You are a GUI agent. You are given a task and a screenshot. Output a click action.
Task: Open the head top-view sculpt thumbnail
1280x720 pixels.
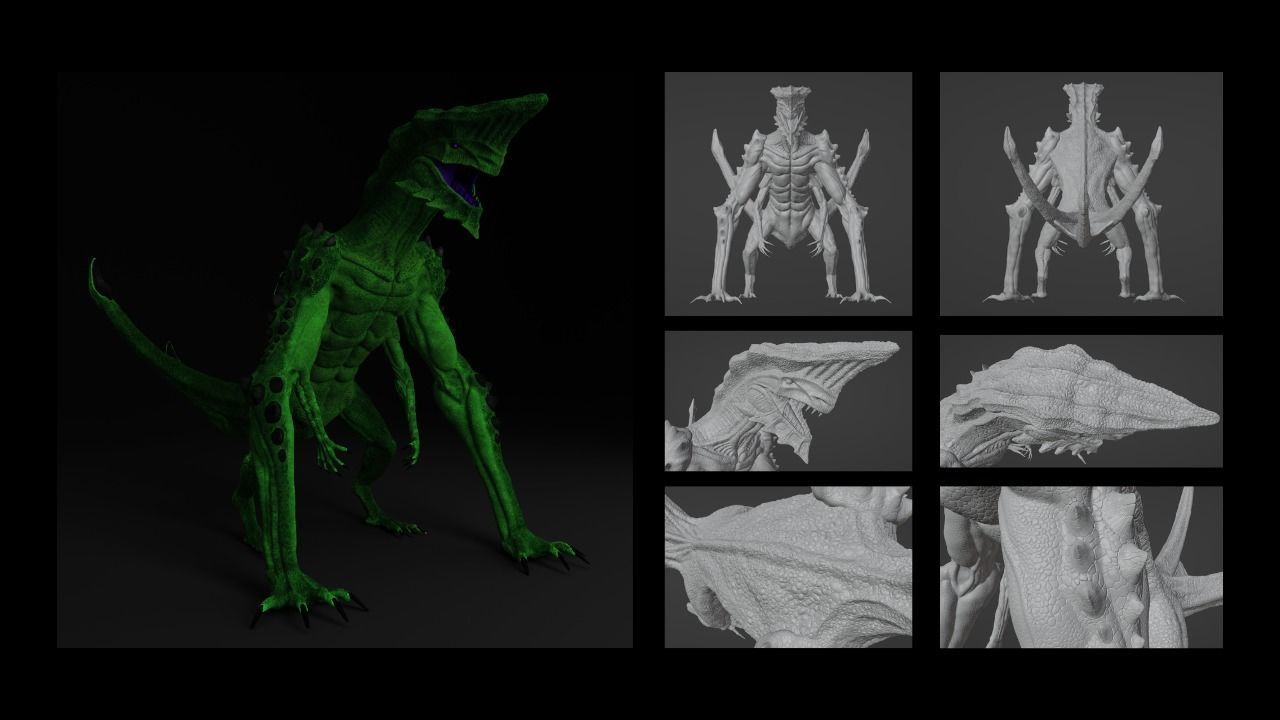tap(1081, 401)
